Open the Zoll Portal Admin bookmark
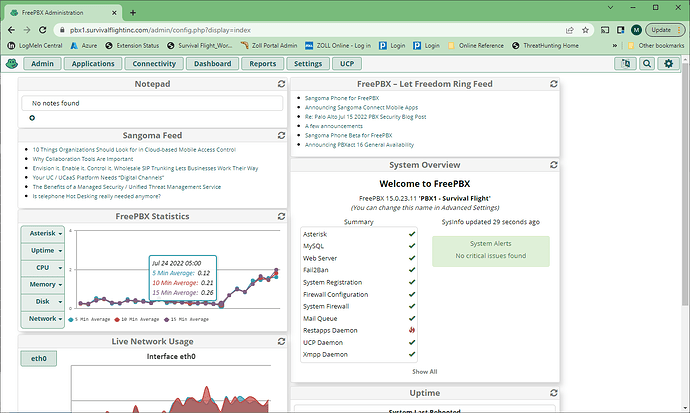690x413 pixels. click(x=269, y=45)
